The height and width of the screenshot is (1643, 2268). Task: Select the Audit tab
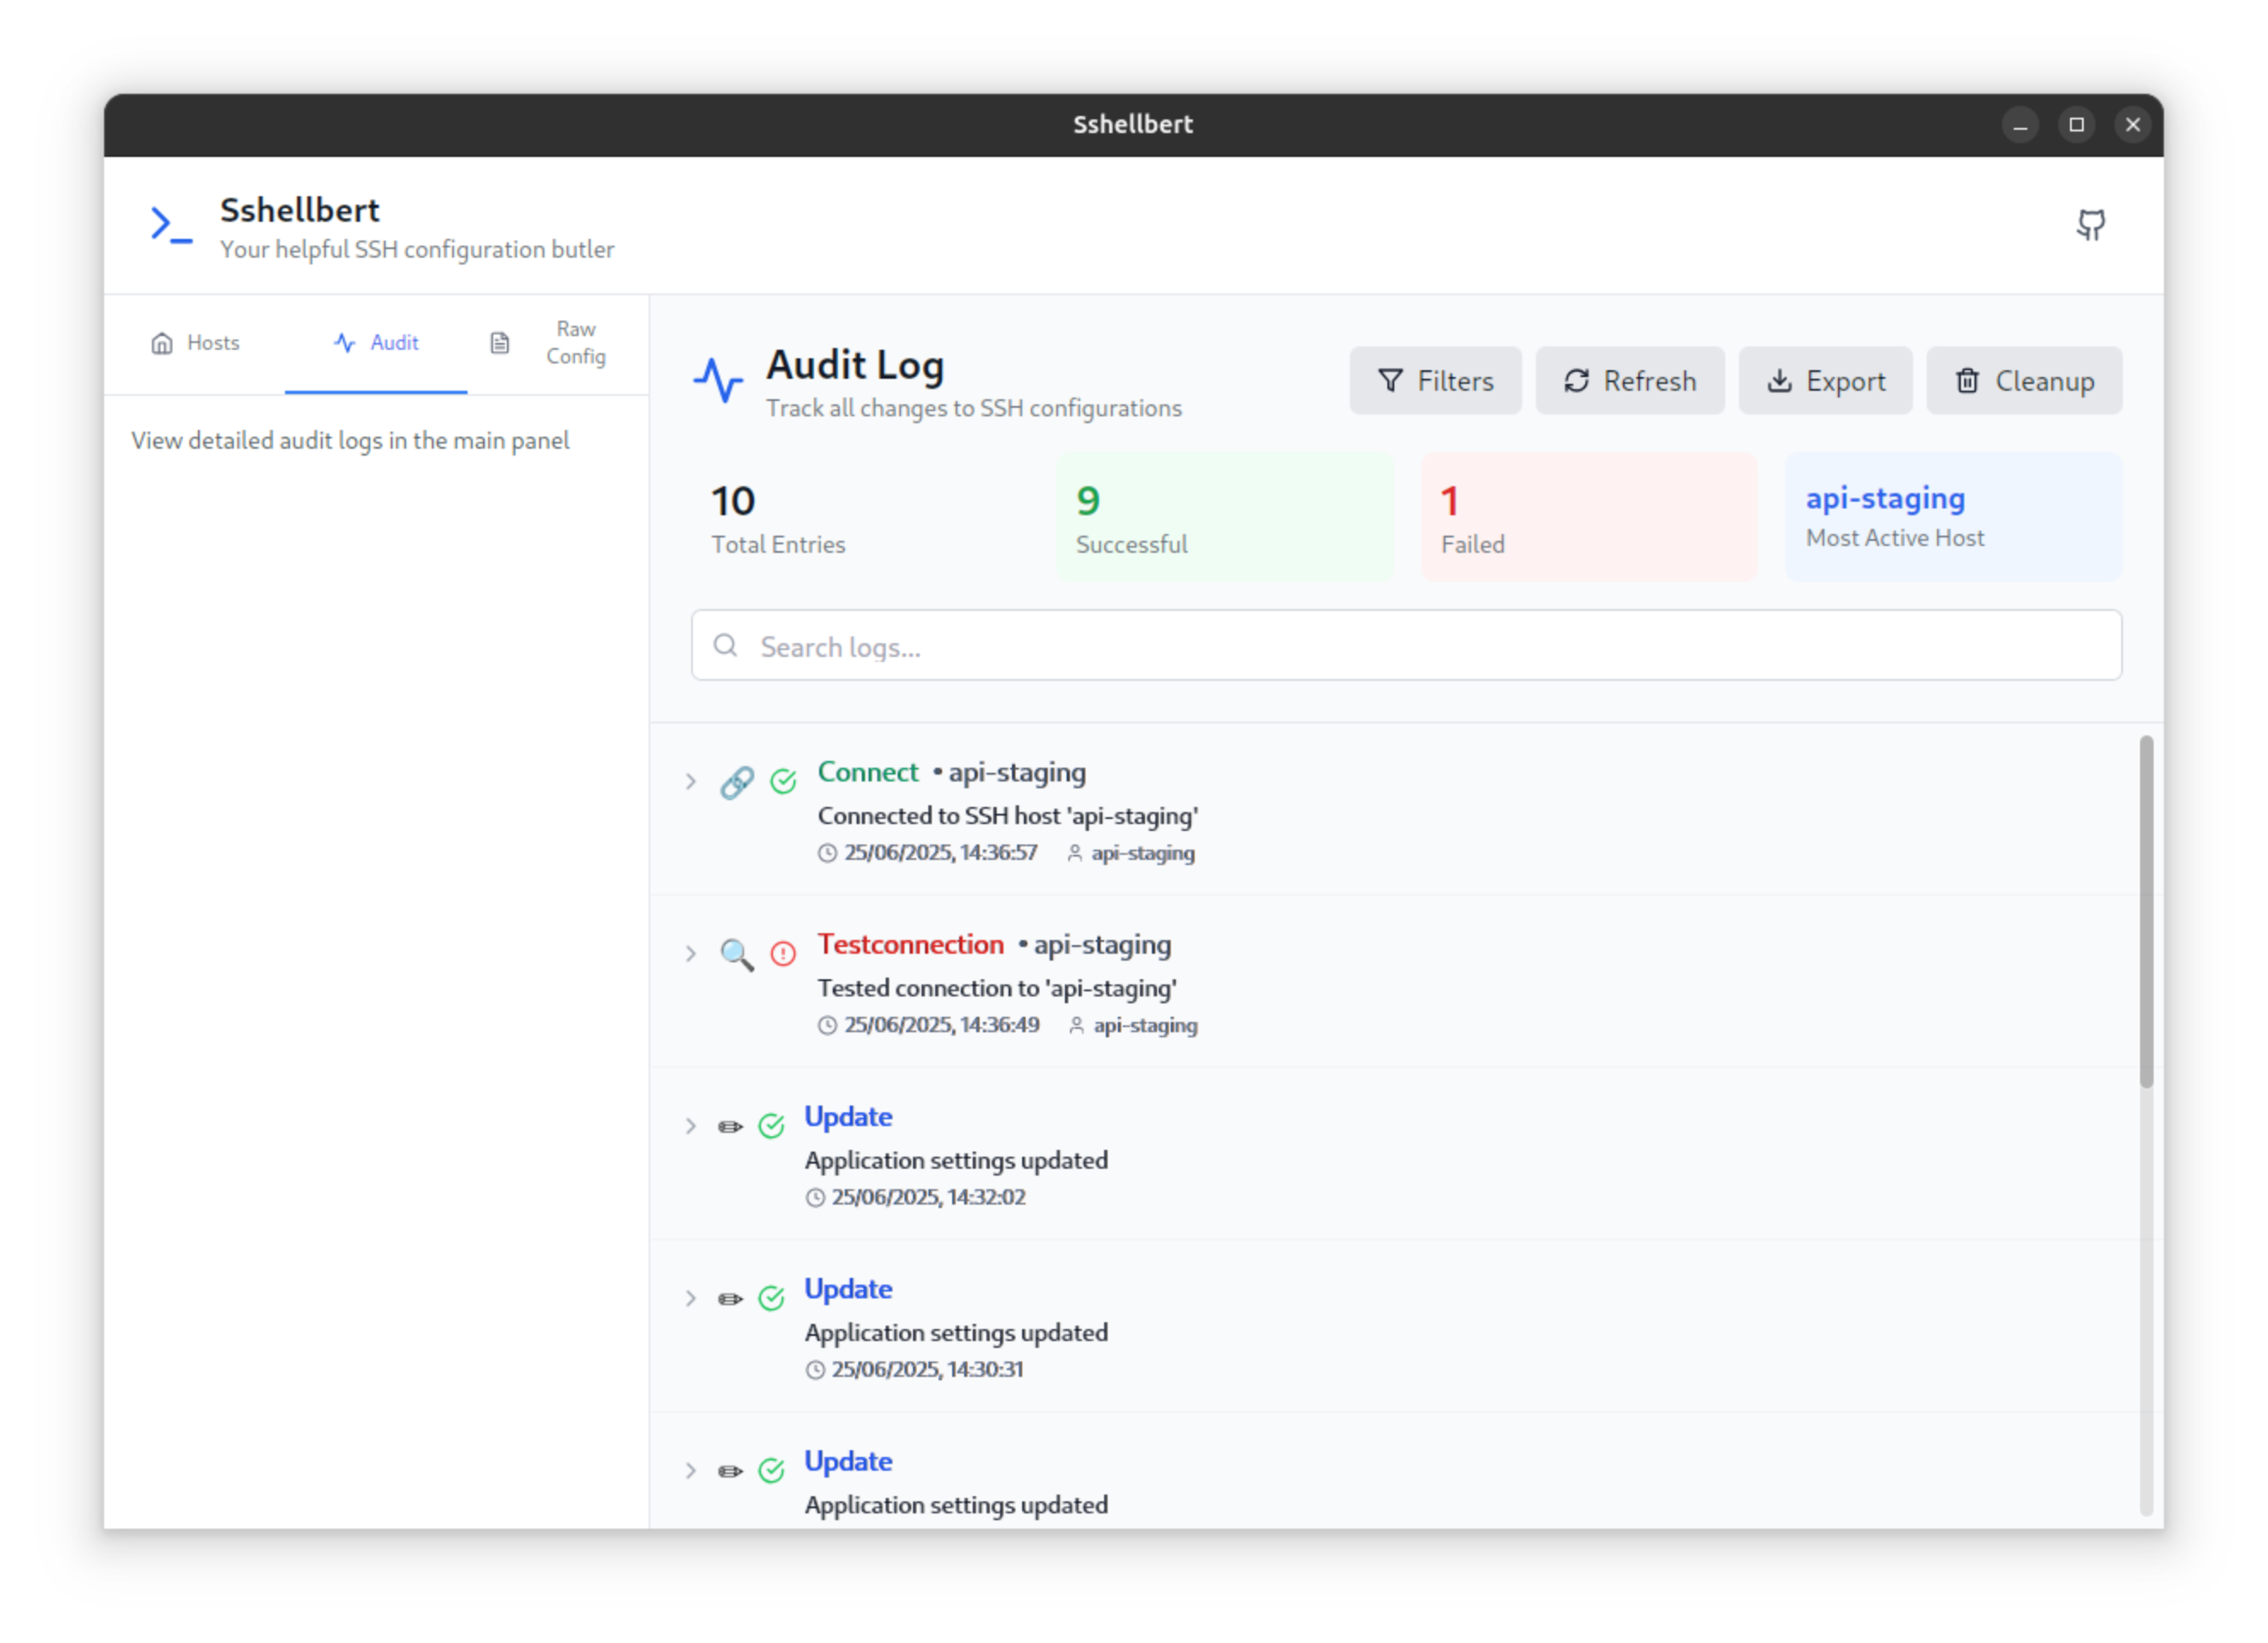click(x=376, y=343)
